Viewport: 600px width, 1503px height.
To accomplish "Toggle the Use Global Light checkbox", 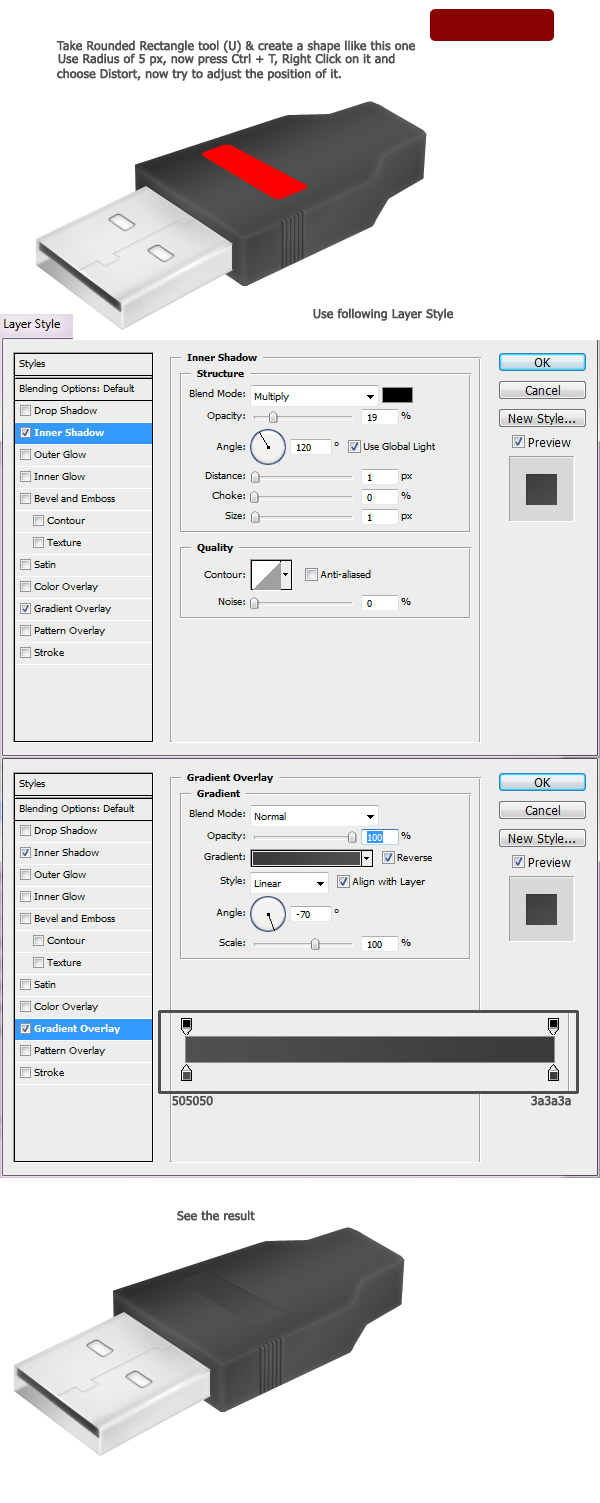I will (x=355, y=446).
